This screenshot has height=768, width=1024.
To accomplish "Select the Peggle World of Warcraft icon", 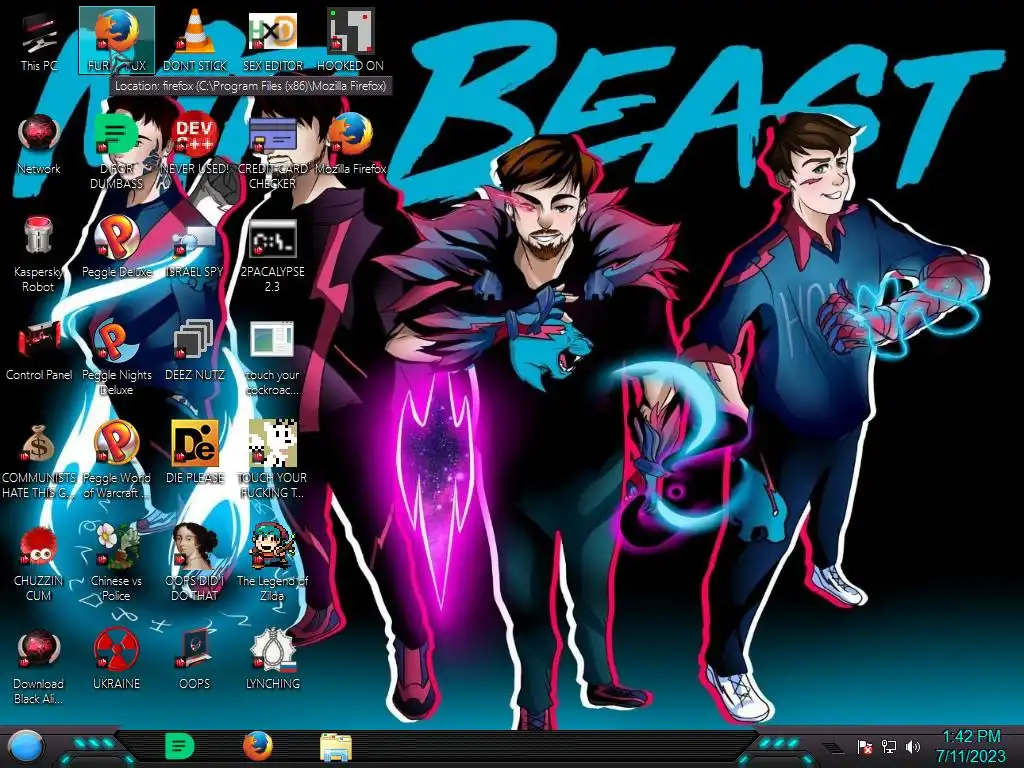I will click(x=117, y=460).
